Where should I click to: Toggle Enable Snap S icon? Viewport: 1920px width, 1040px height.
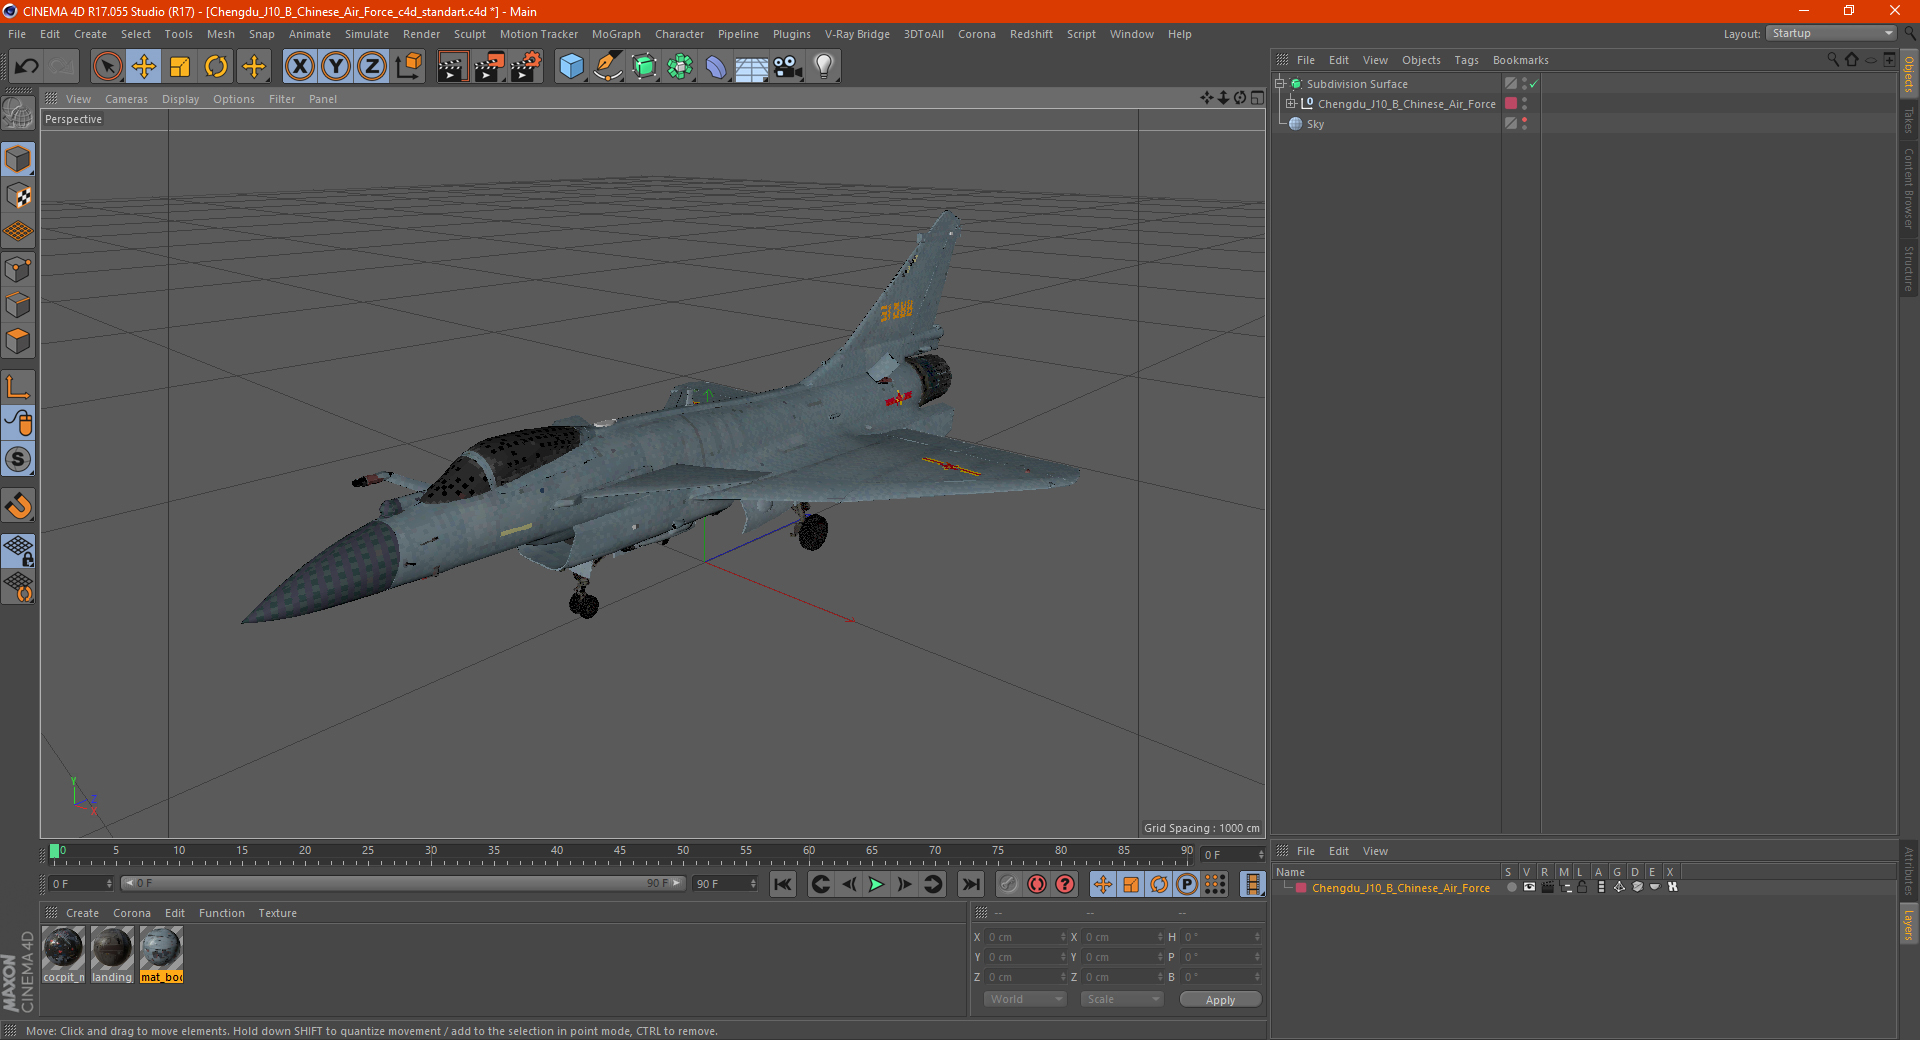coord(18,460)
